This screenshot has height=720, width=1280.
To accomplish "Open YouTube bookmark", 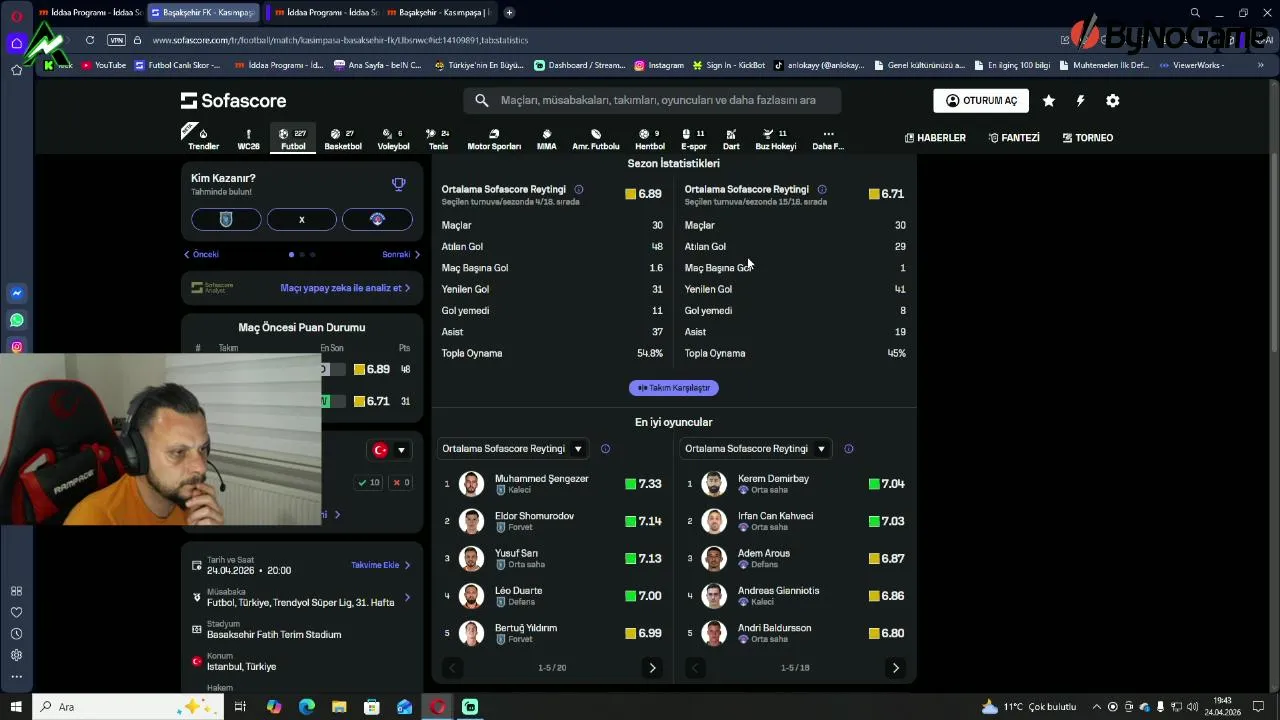I will [104, 65].
